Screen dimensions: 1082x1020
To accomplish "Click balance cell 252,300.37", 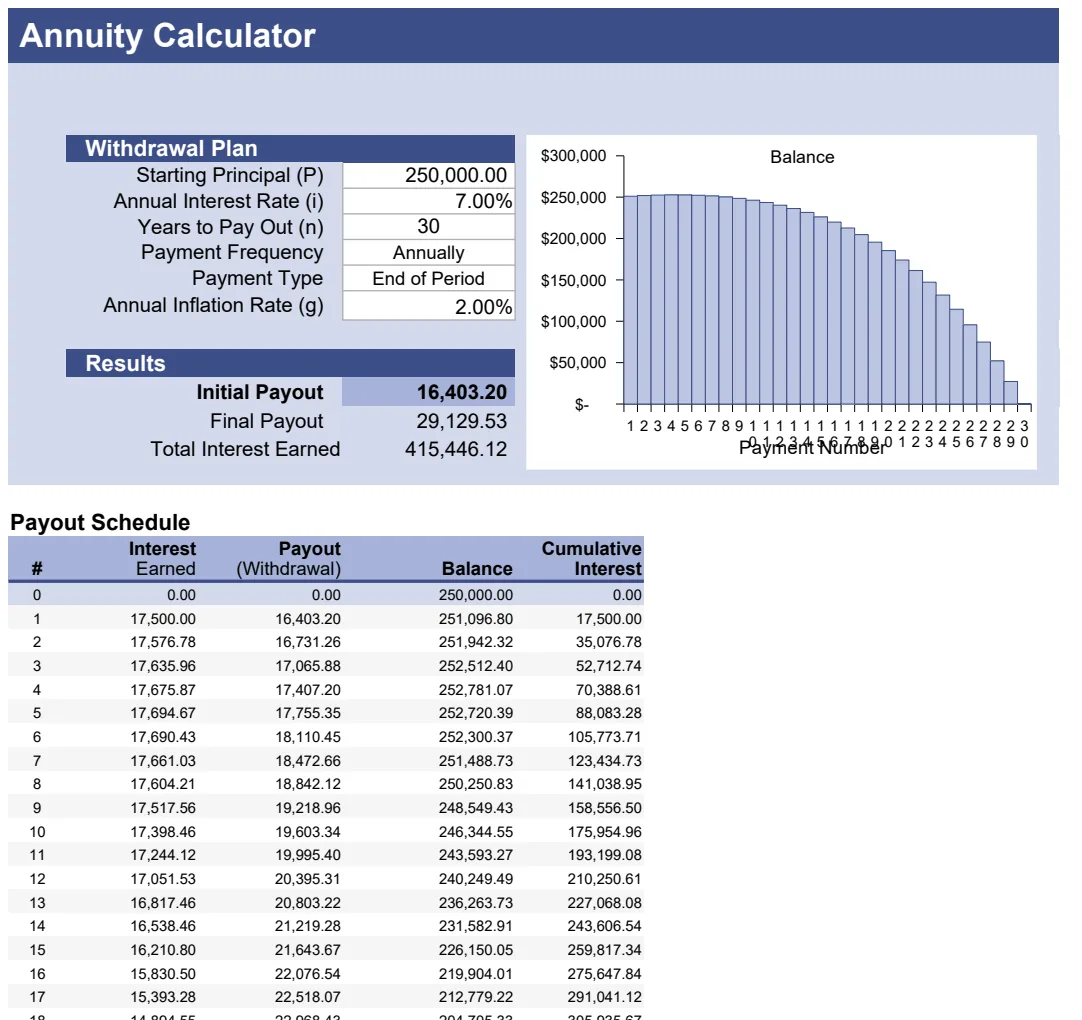I will pyautogui.click(x=475, y=737).
